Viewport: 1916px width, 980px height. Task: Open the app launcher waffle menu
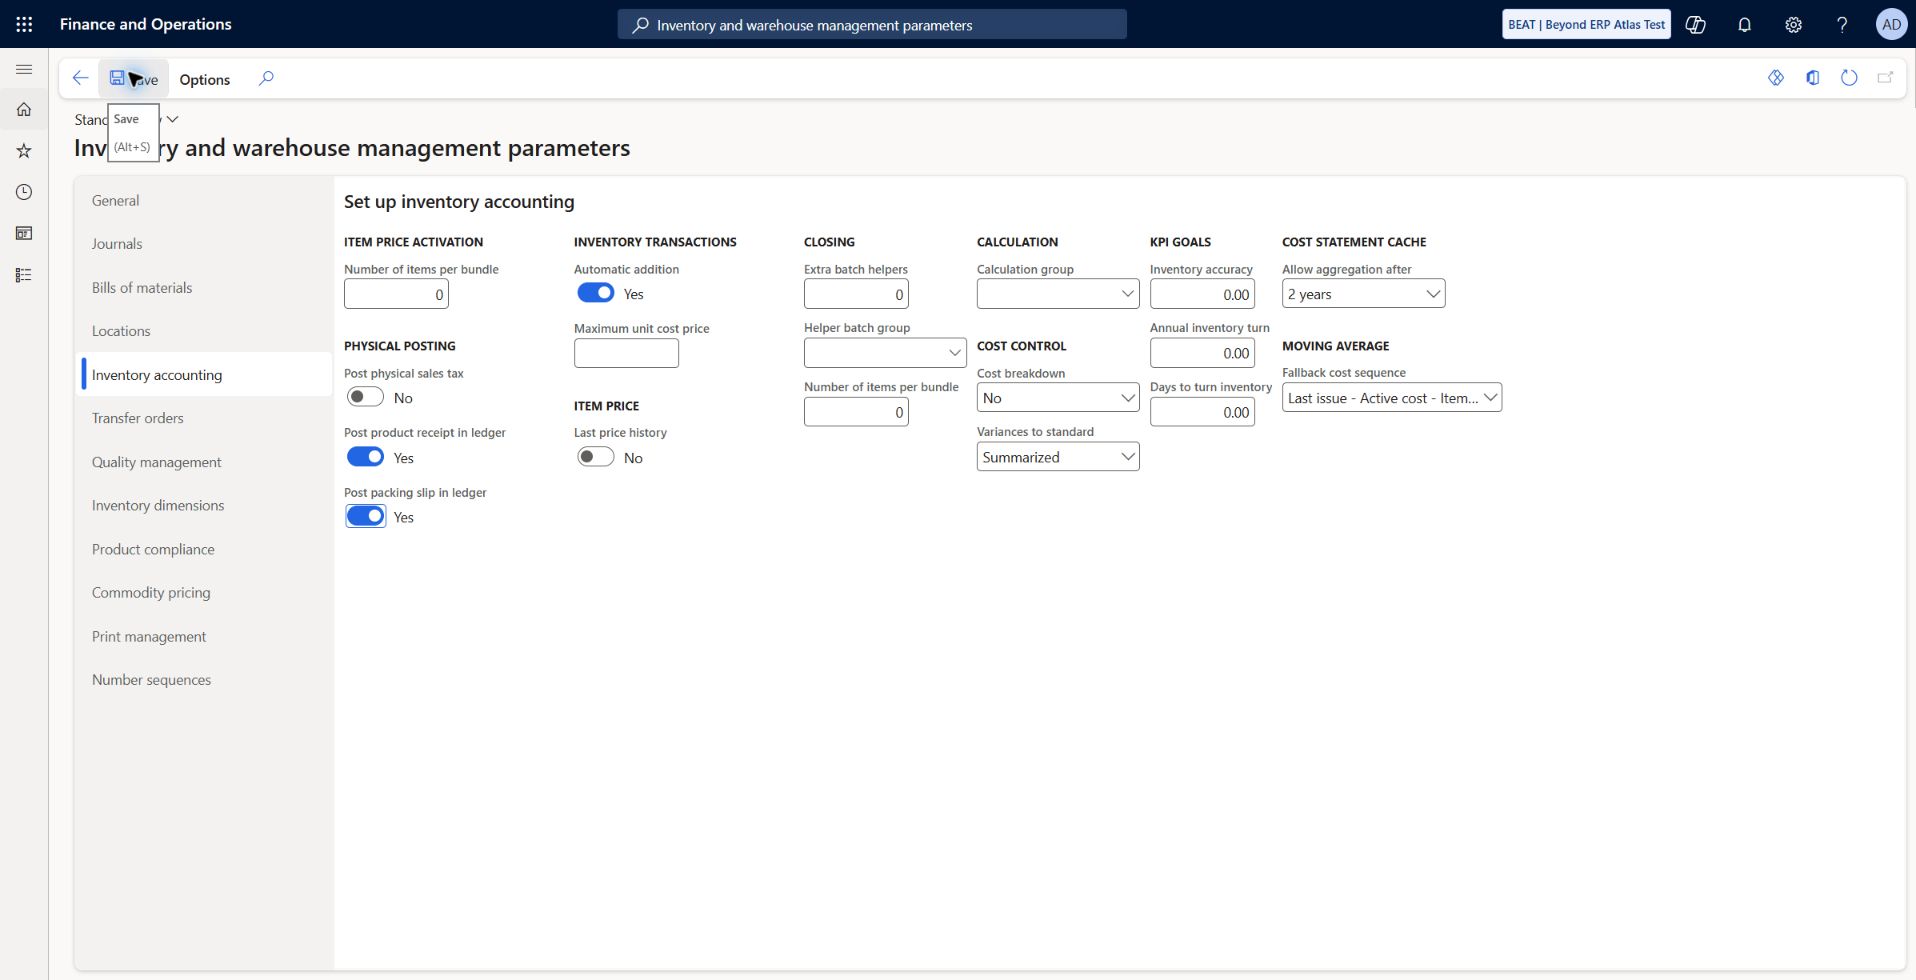tap(24, 24)
